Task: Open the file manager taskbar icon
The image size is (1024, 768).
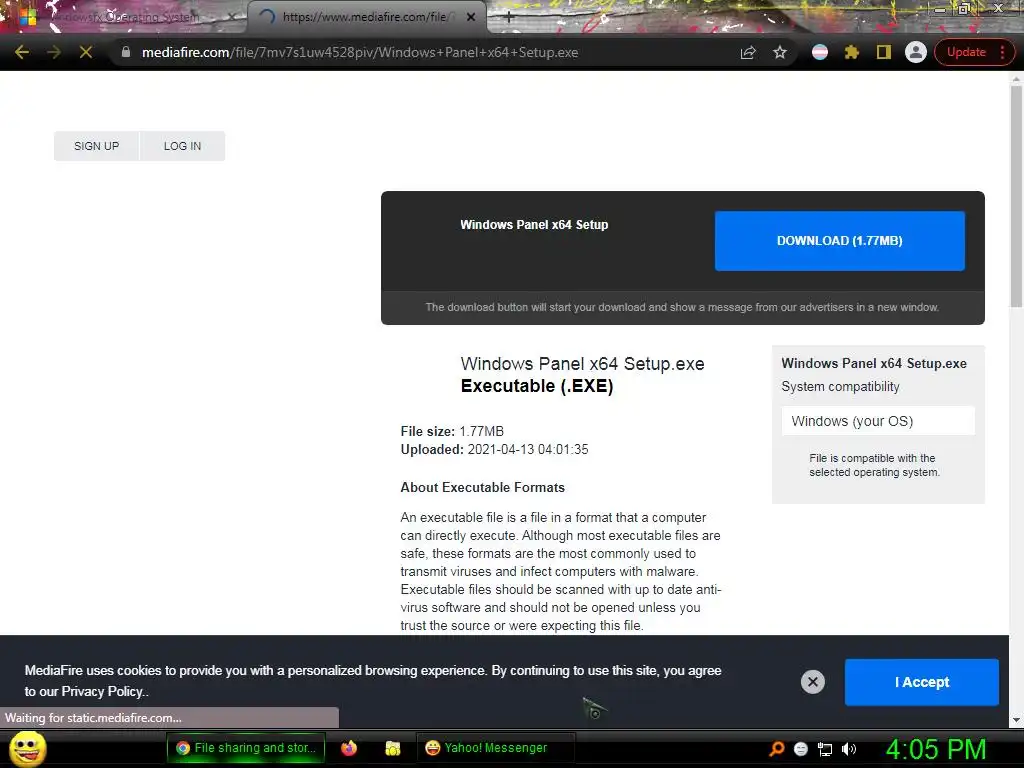Action: pos(392,748)
